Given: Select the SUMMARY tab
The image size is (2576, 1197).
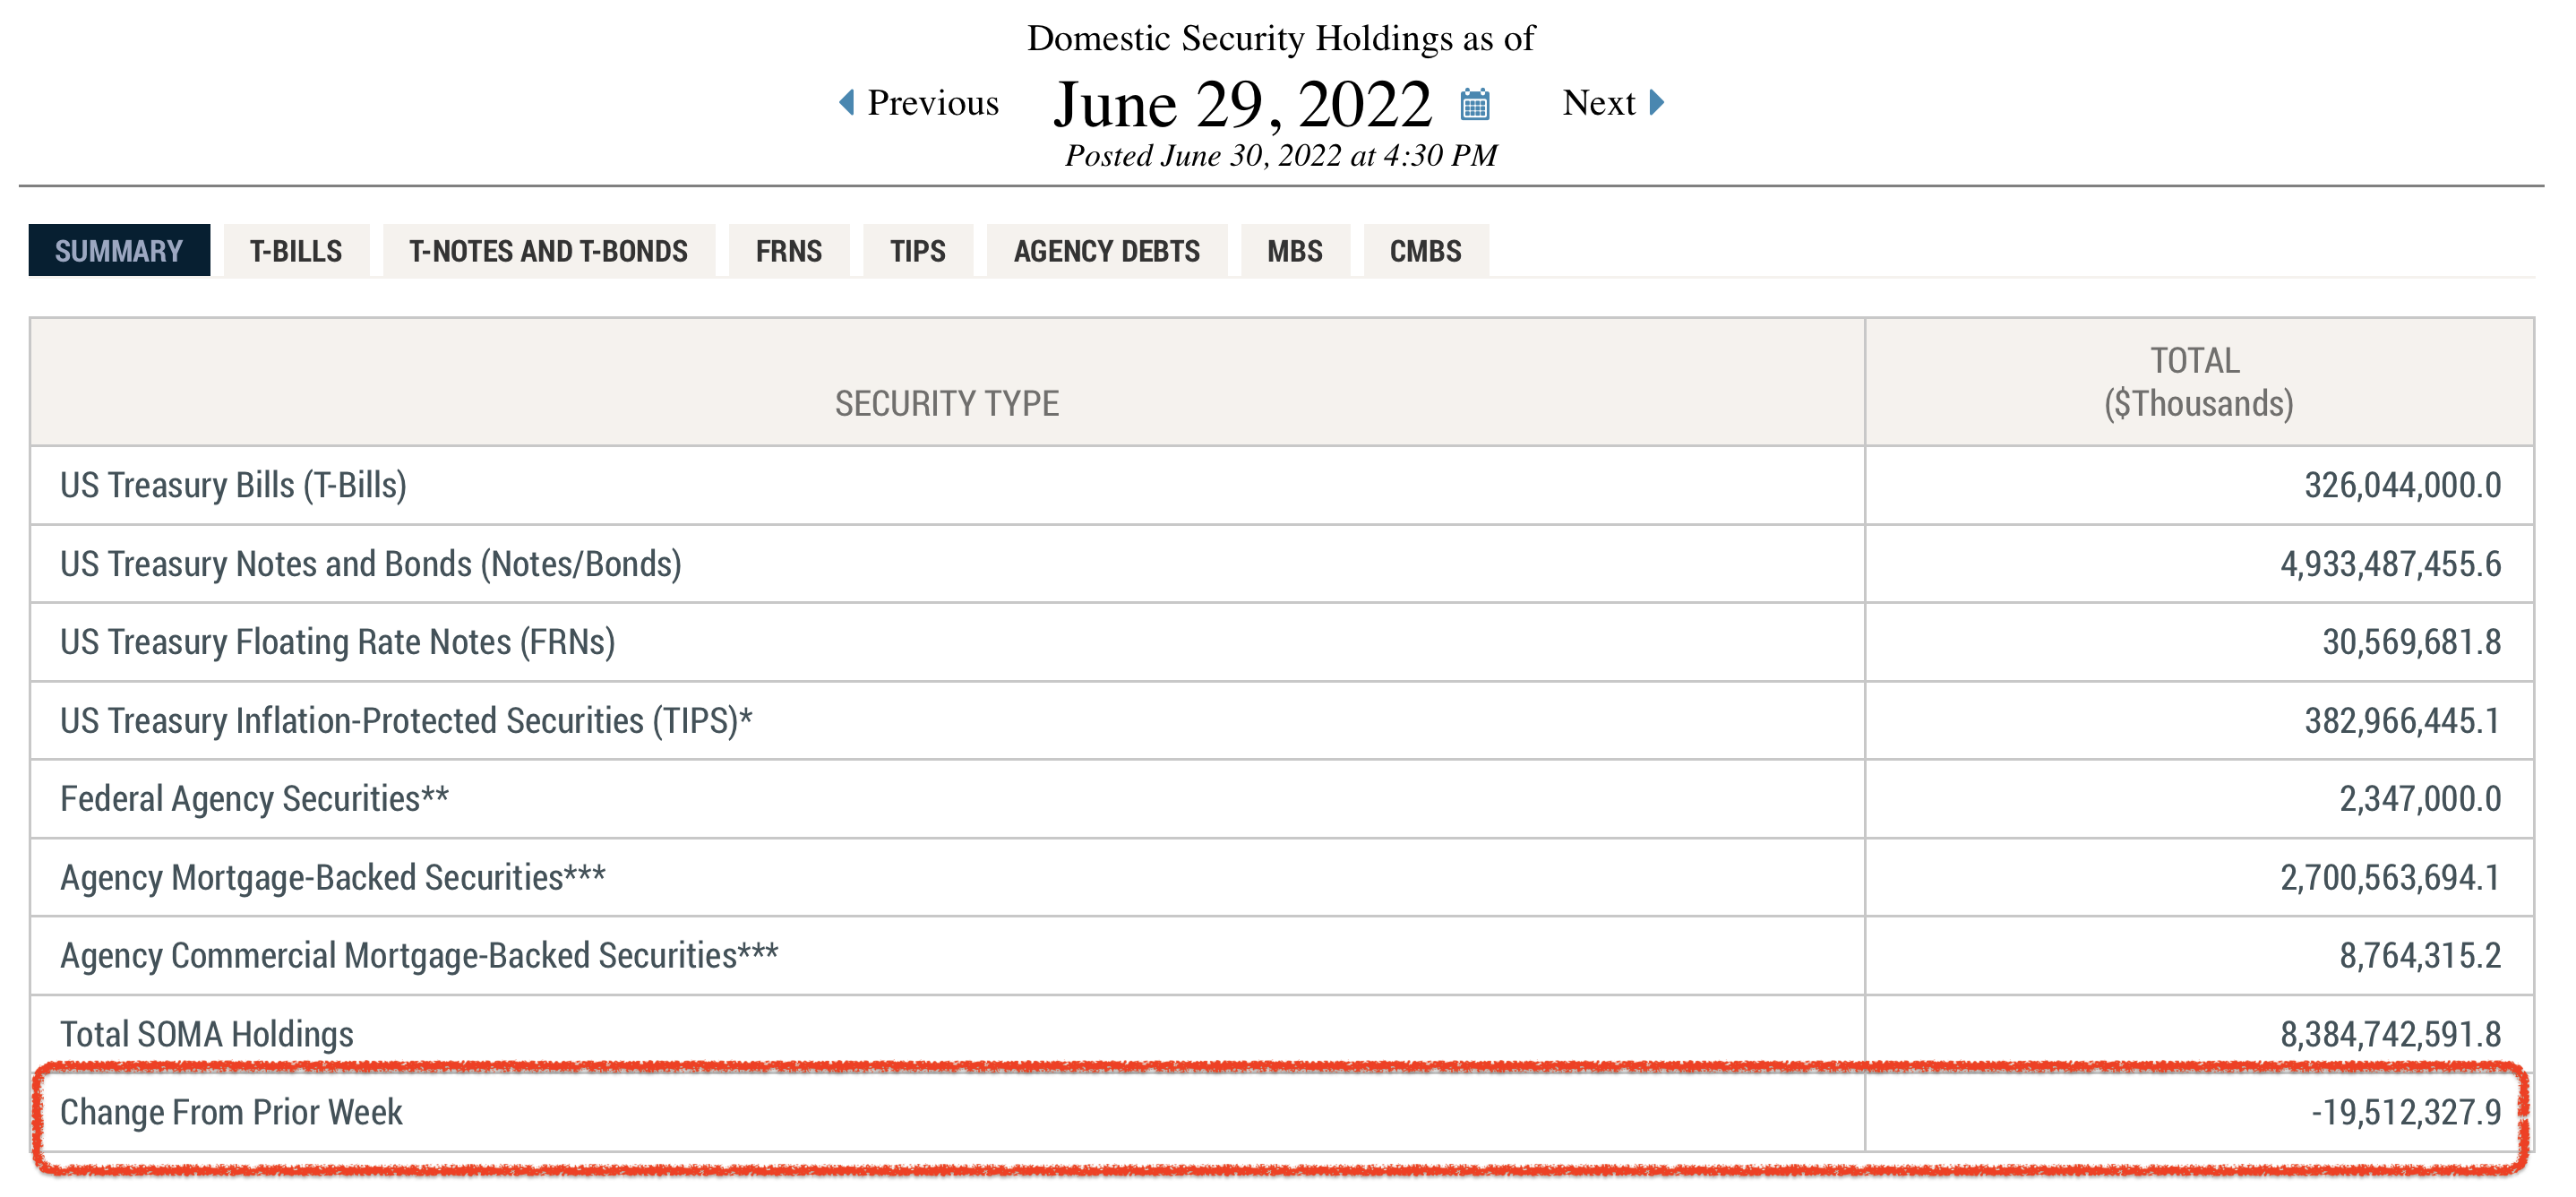Looking at the screenshot, I should coord(119,251).
